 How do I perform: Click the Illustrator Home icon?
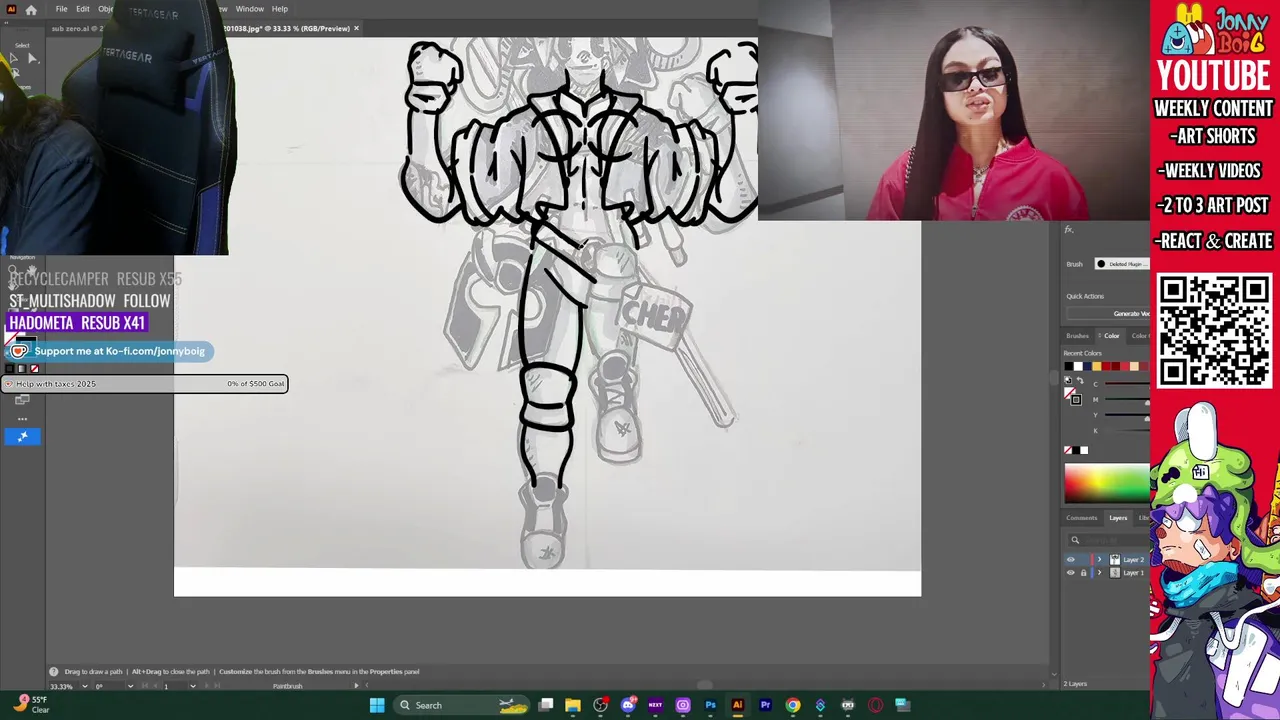click(31, 9)
